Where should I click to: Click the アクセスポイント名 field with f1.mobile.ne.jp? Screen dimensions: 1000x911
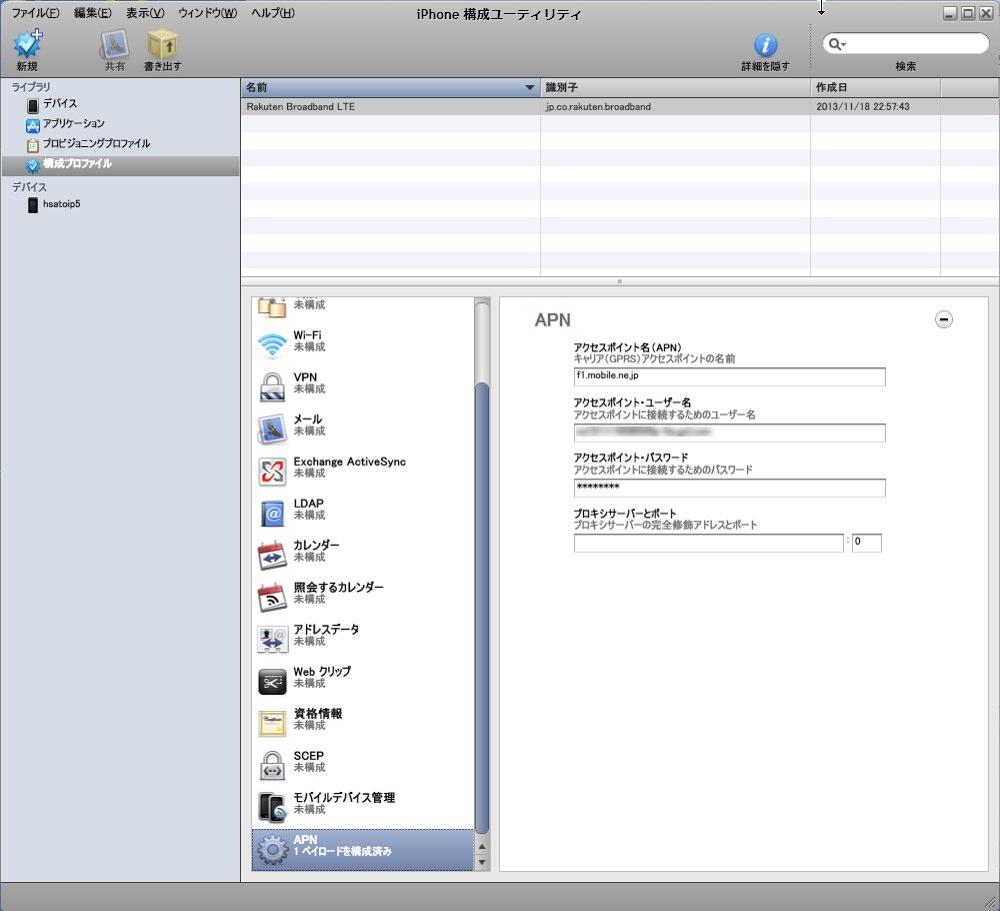click(729, 376)
